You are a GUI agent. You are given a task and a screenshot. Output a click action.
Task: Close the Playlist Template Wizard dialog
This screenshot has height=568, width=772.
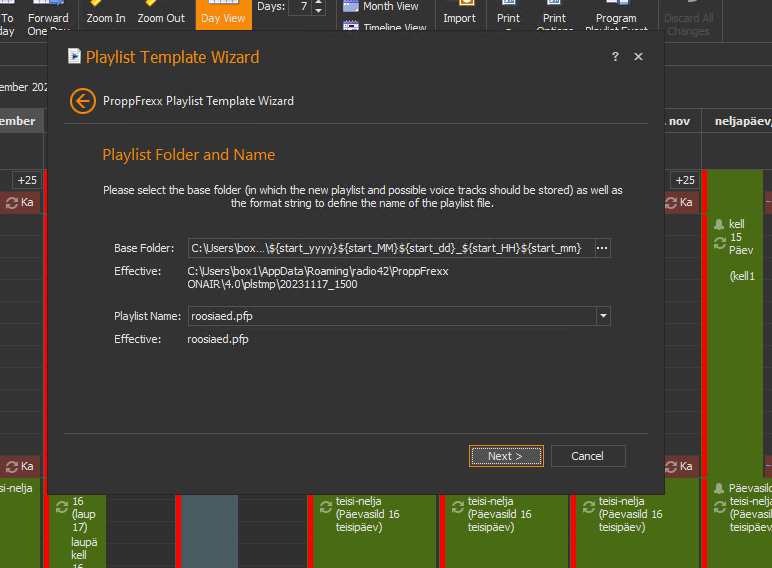coord(639,57)
